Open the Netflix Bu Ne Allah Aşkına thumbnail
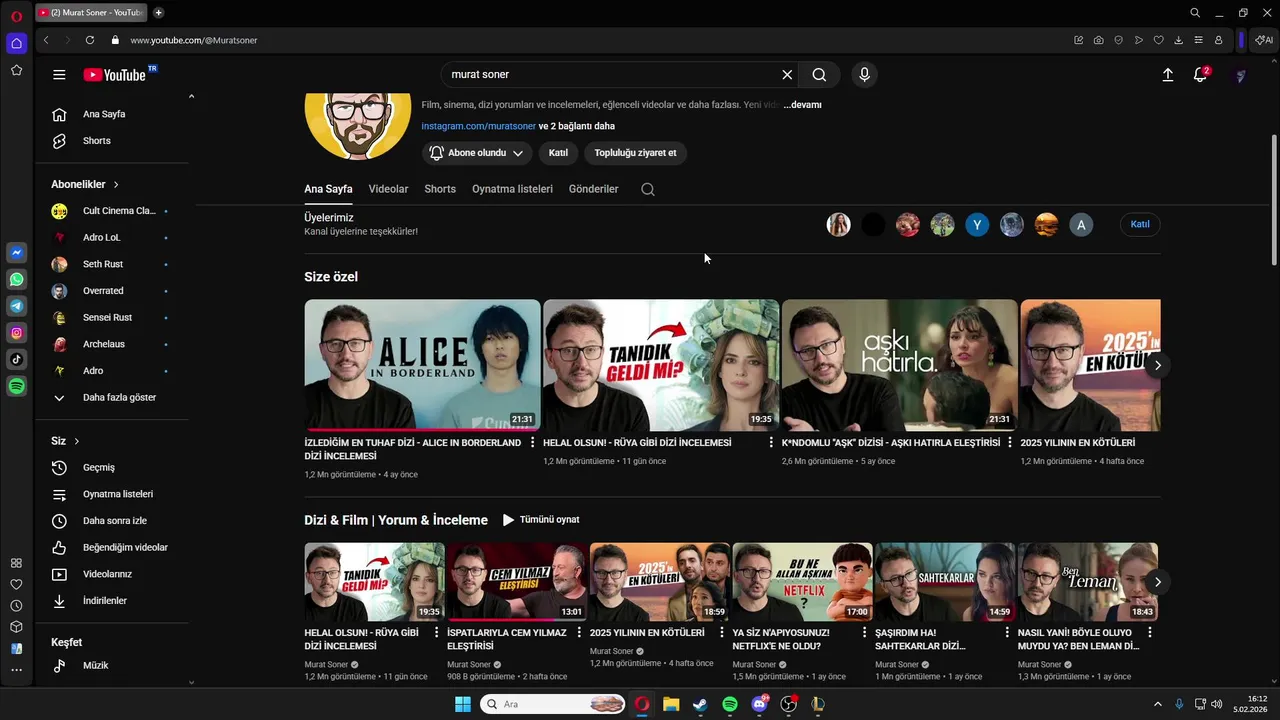 tap(802, 582)
